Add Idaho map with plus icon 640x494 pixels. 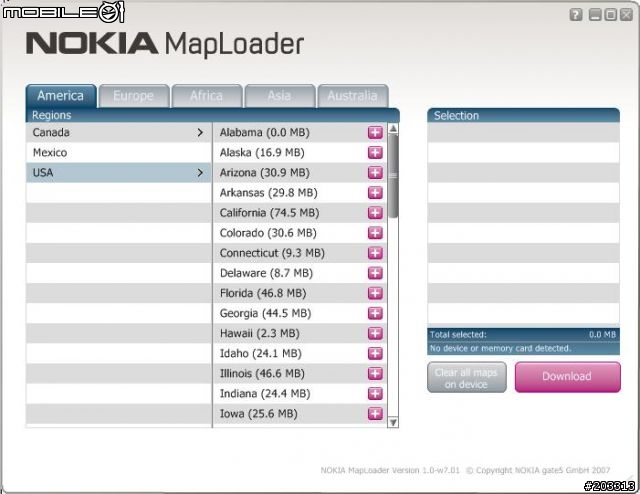[375, 354]
